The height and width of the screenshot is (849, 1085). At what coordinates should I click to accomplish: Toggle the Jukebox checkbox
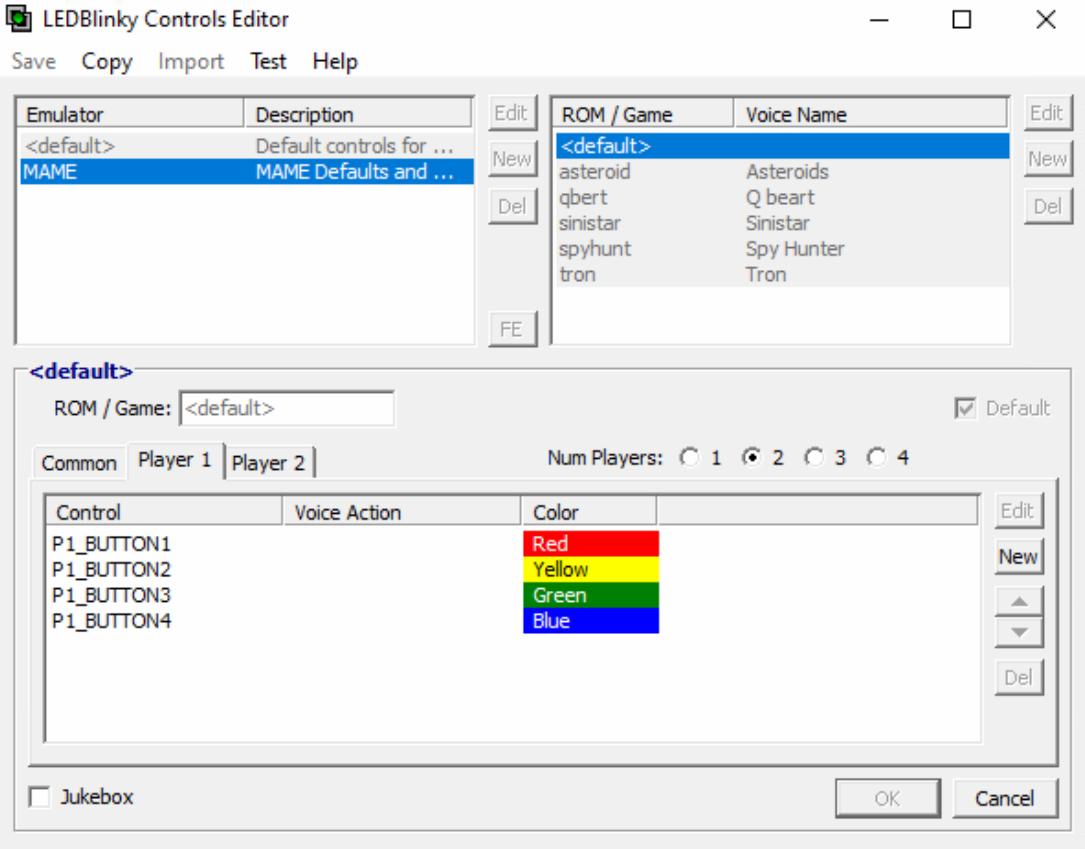(x=39, y=797)
